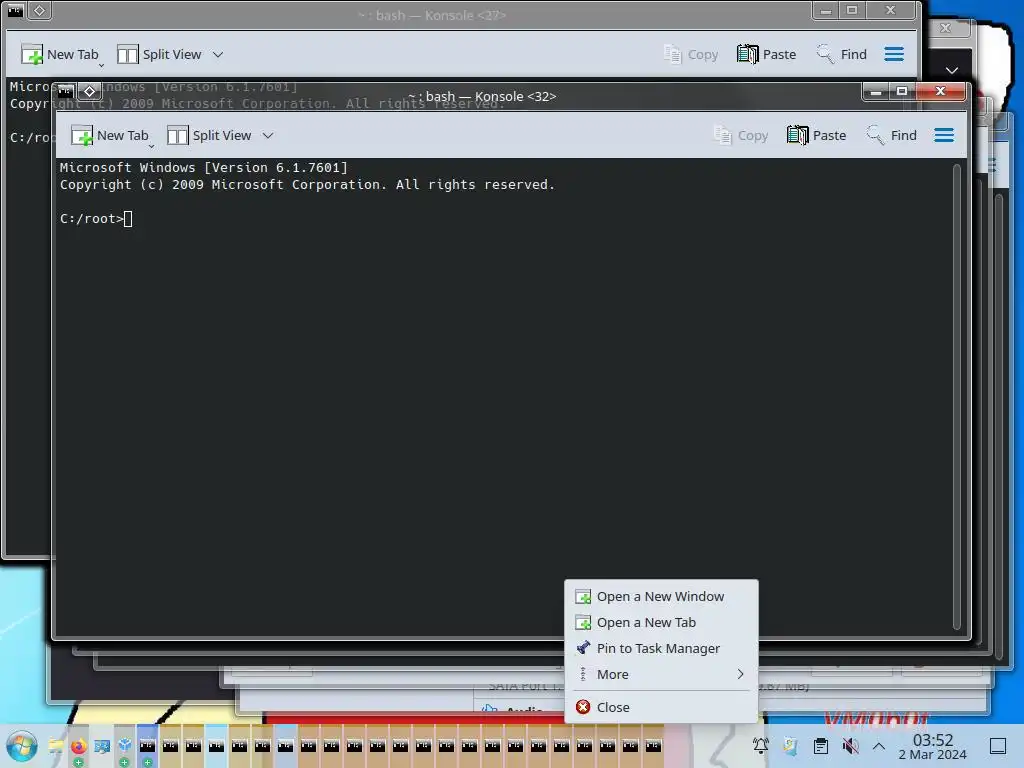Open clipboard tray icon

click(x=821, y=745)
